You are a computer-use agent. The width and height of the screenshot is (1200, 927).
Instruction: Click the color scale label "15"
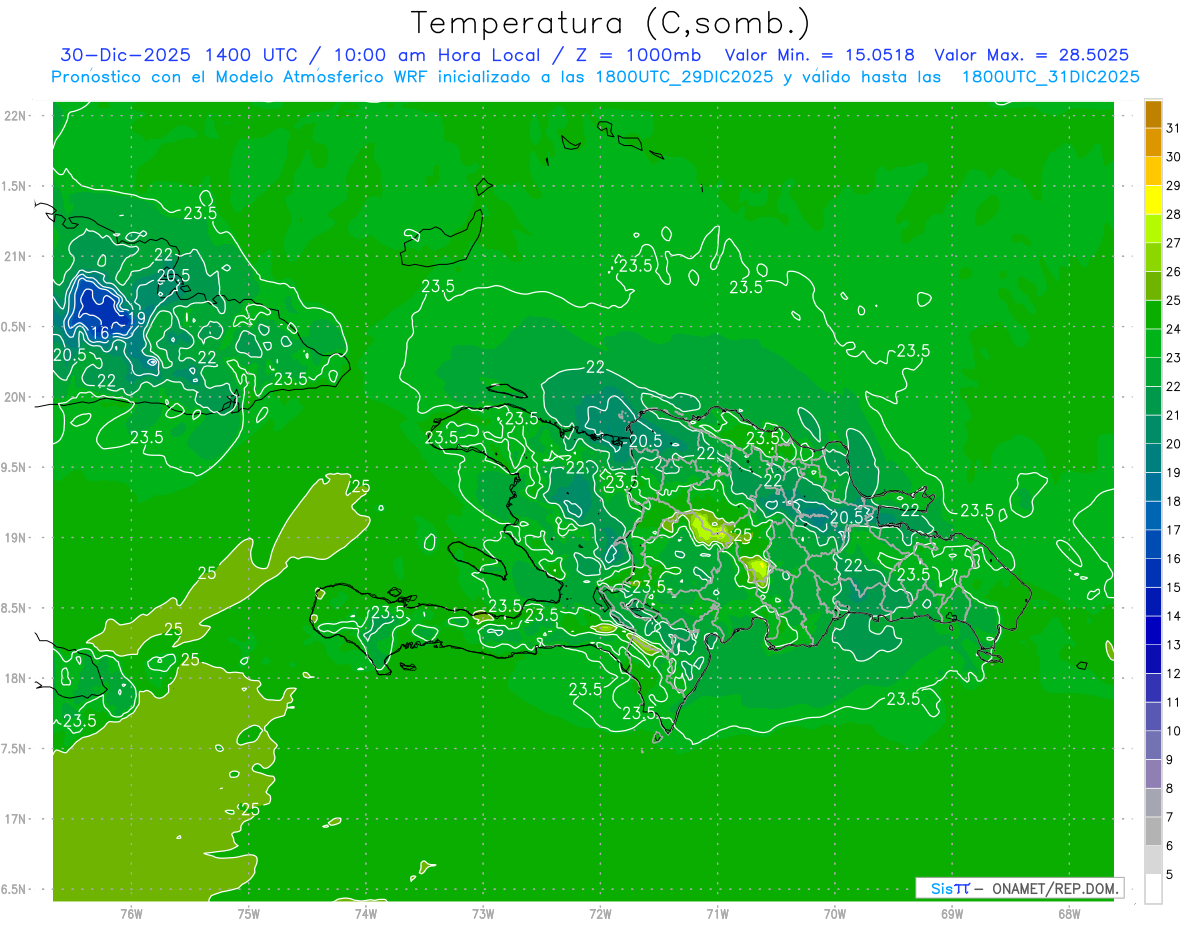pyautogui.click(x=1174, y=588)
